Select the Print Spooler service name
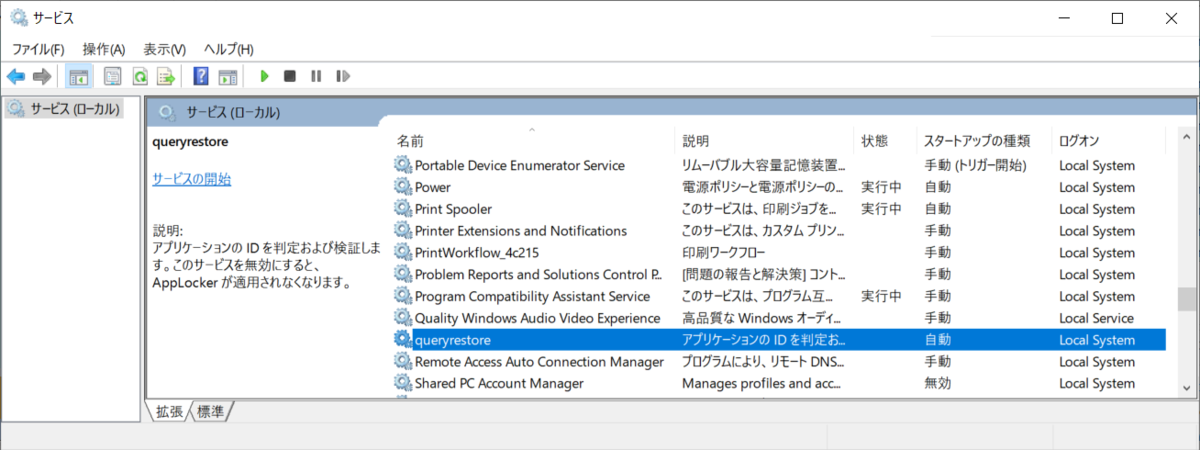 click(453, 209)
